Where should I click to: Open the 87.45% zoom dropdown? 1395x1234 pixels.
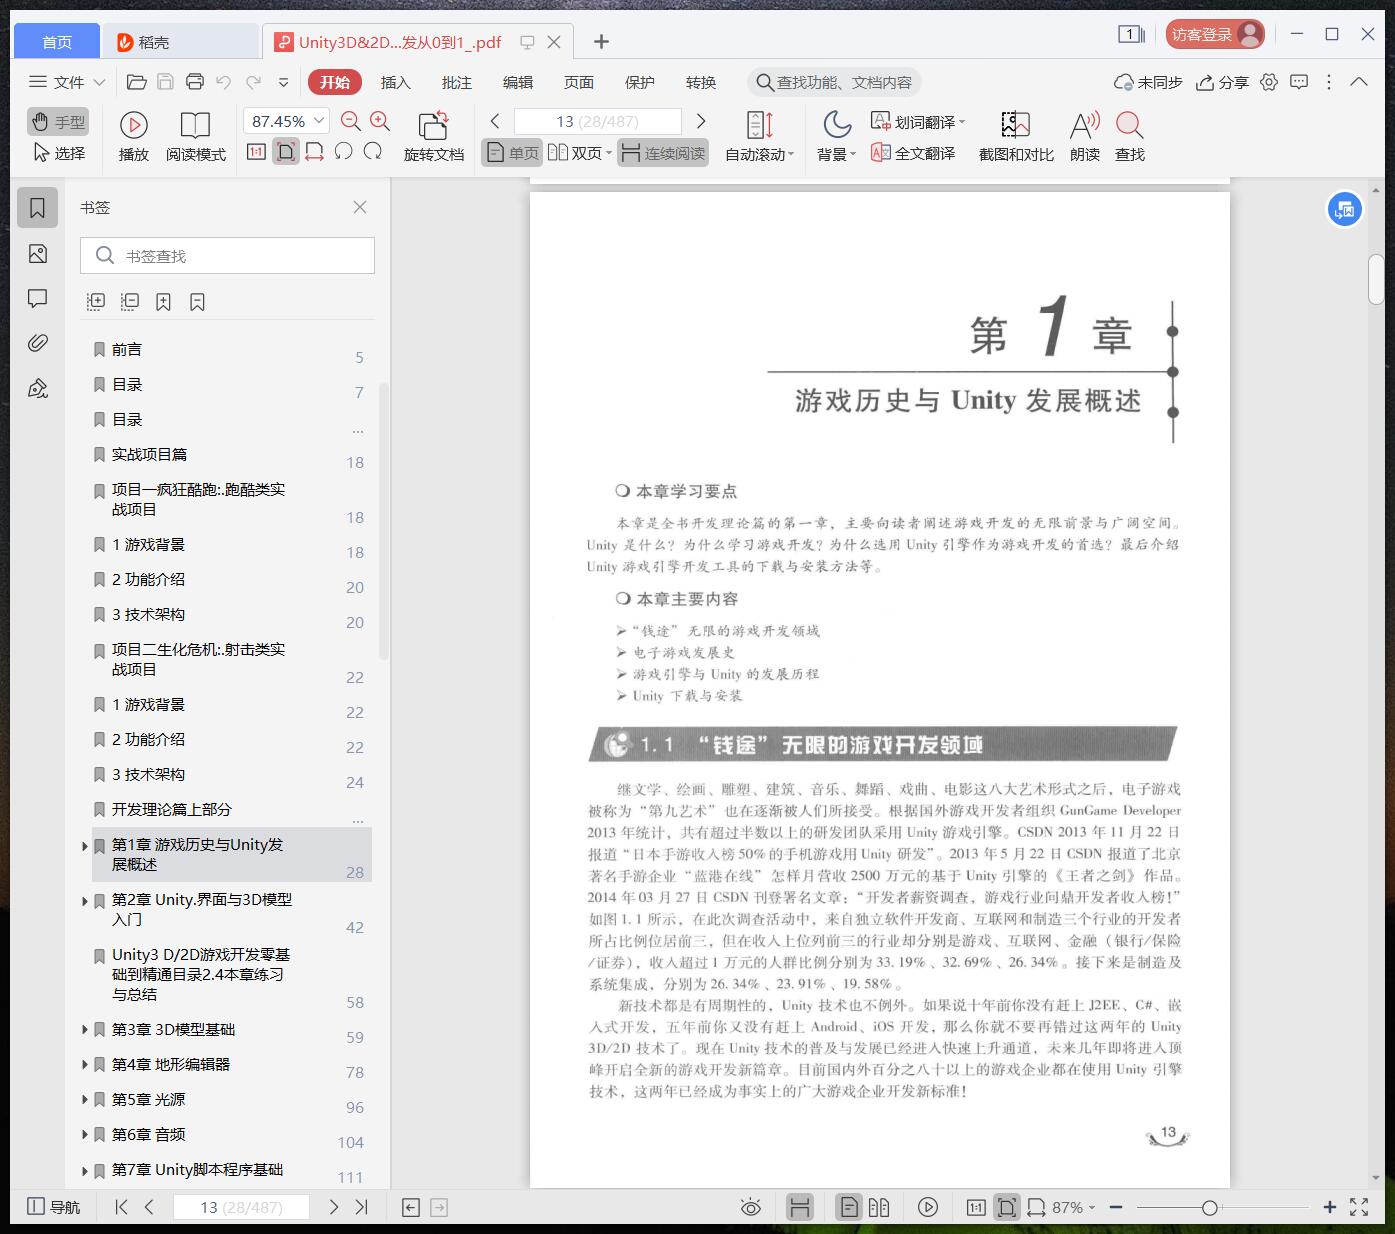click(x=319, y=121)
